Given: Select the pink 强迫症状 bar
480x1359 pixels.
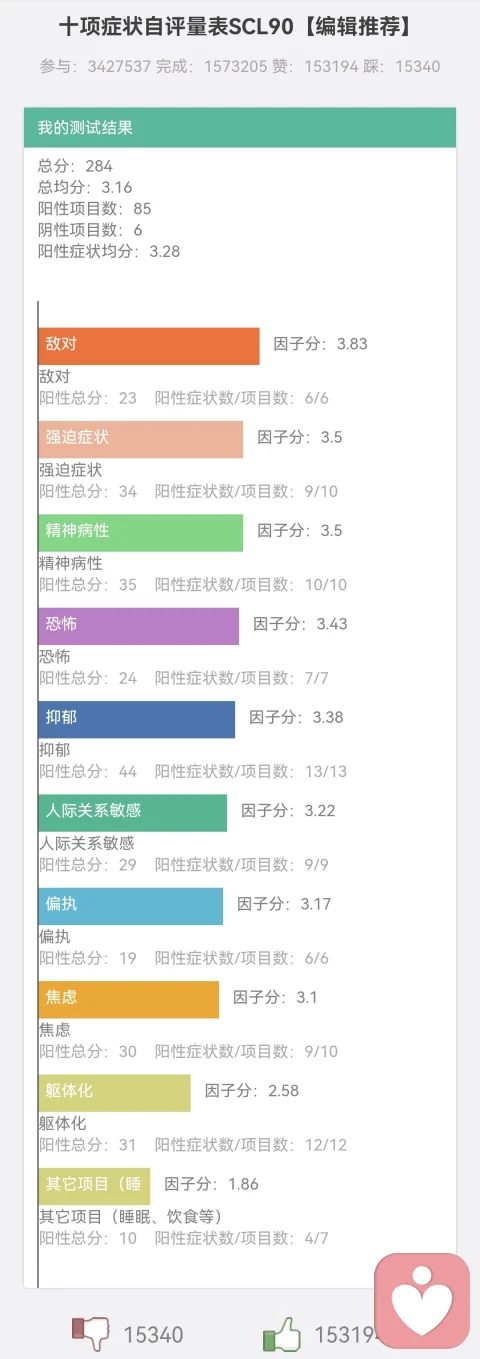Looking at the screenshot, I should click(x=141, y=440).
